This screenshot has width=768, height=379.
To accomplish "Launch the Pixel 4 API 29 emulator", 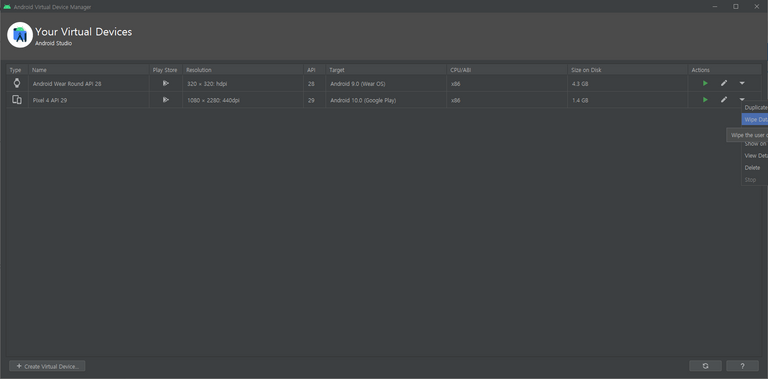I will click(705, 99).
